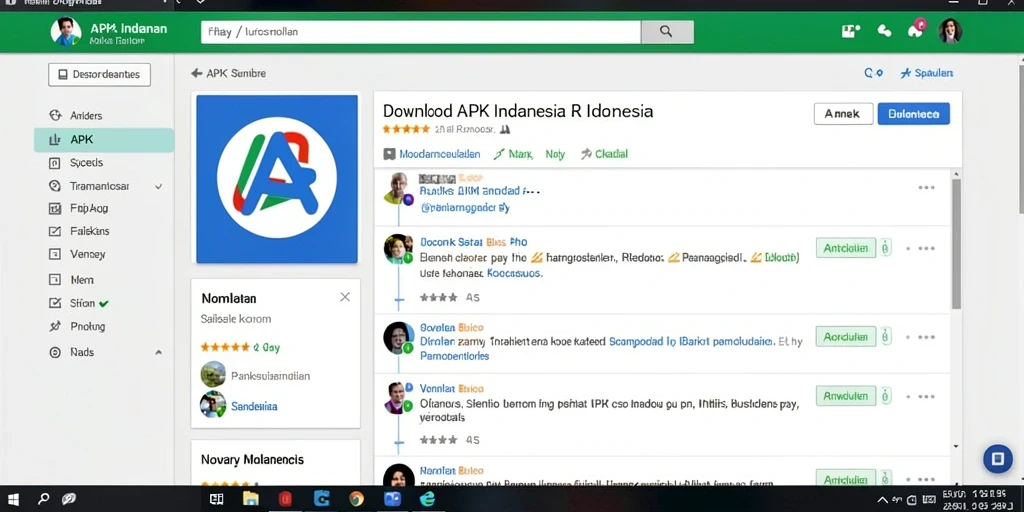The width and height of the screenshot is (1024, 512).
Task: Click the large APK app logo thumbnail
Action: (x=277, y=179)
